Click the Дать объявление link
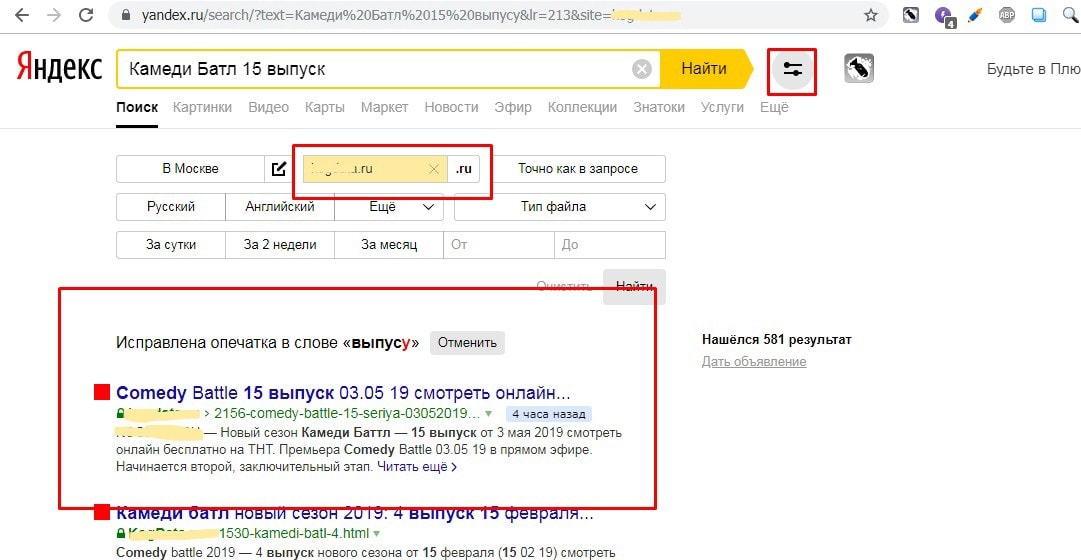This screenshot has height=560, width=1081. (x=754, y=361)
